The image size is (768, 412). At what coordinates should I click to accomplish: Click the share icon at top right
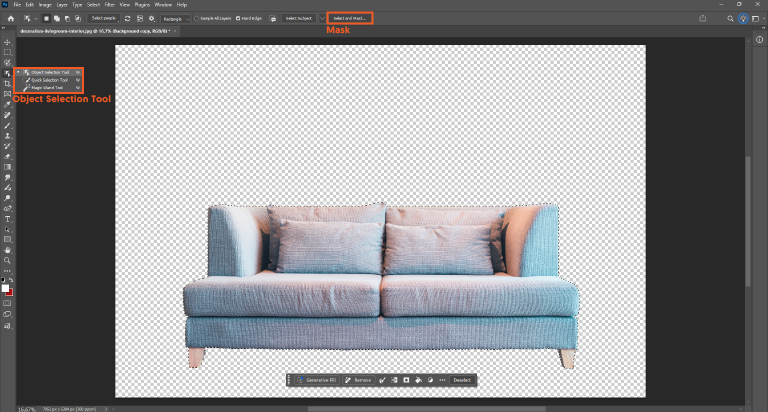(703, 19)
